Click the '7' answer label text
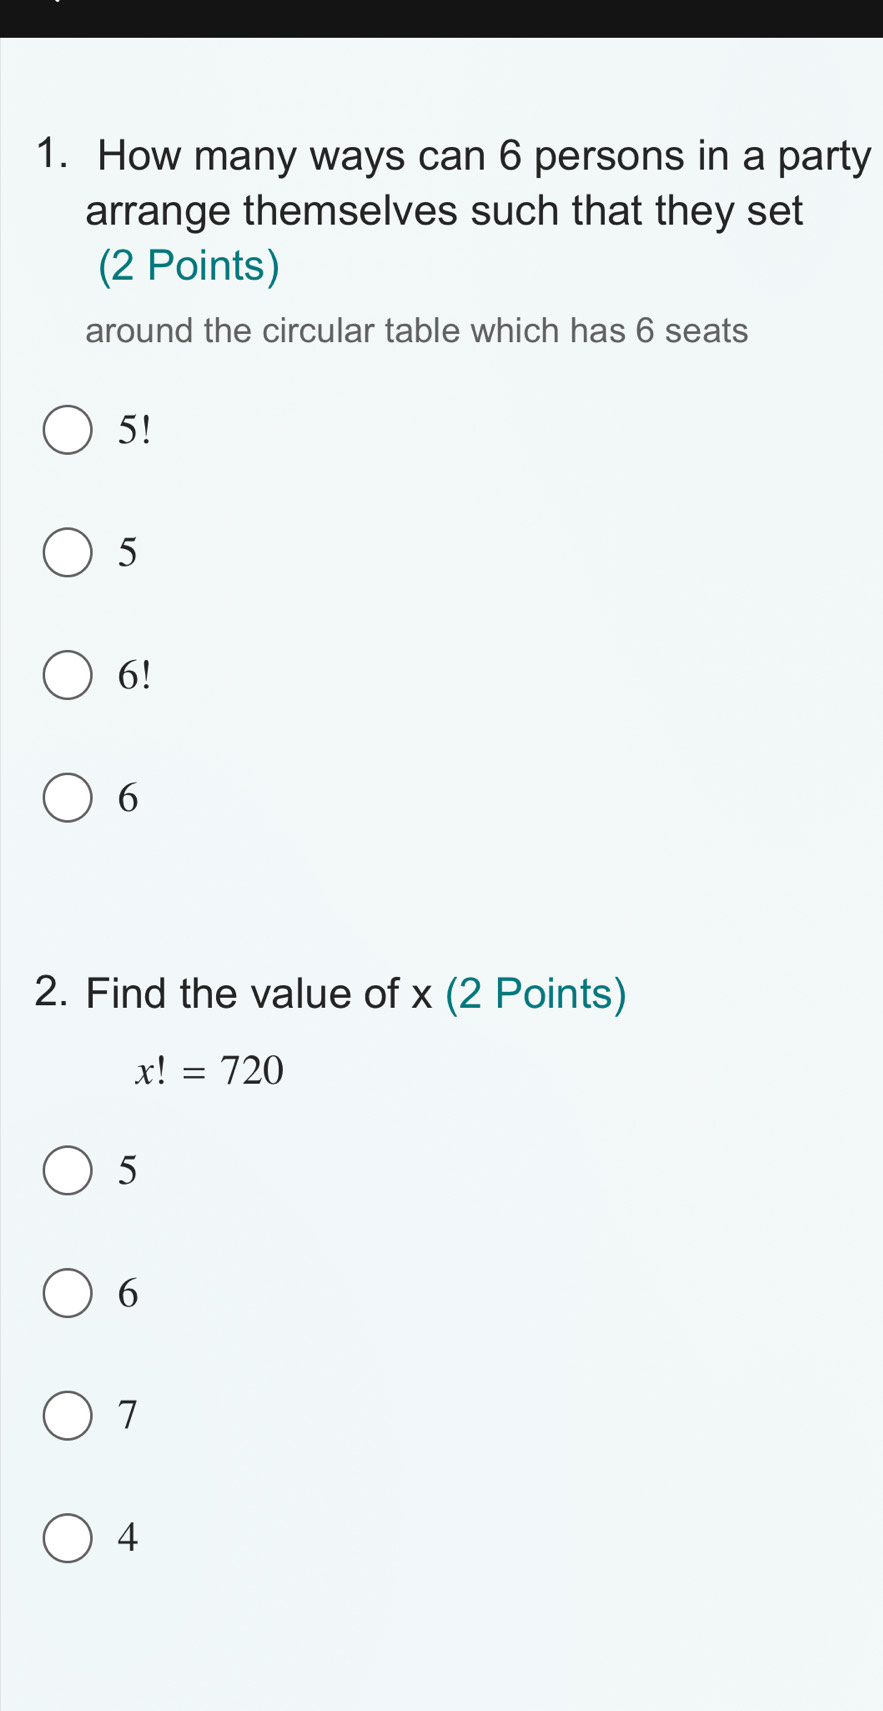The image size is (883, 1711). pyautogui.click(x=127, y=1415)
